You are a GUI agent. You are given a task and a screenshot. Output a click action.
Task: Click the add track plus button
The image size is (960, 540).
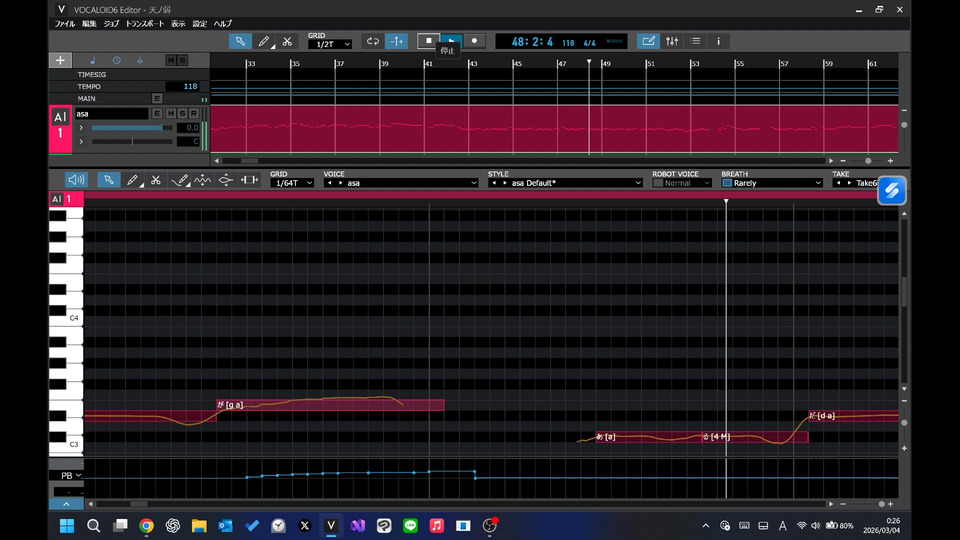click(60, 61)
